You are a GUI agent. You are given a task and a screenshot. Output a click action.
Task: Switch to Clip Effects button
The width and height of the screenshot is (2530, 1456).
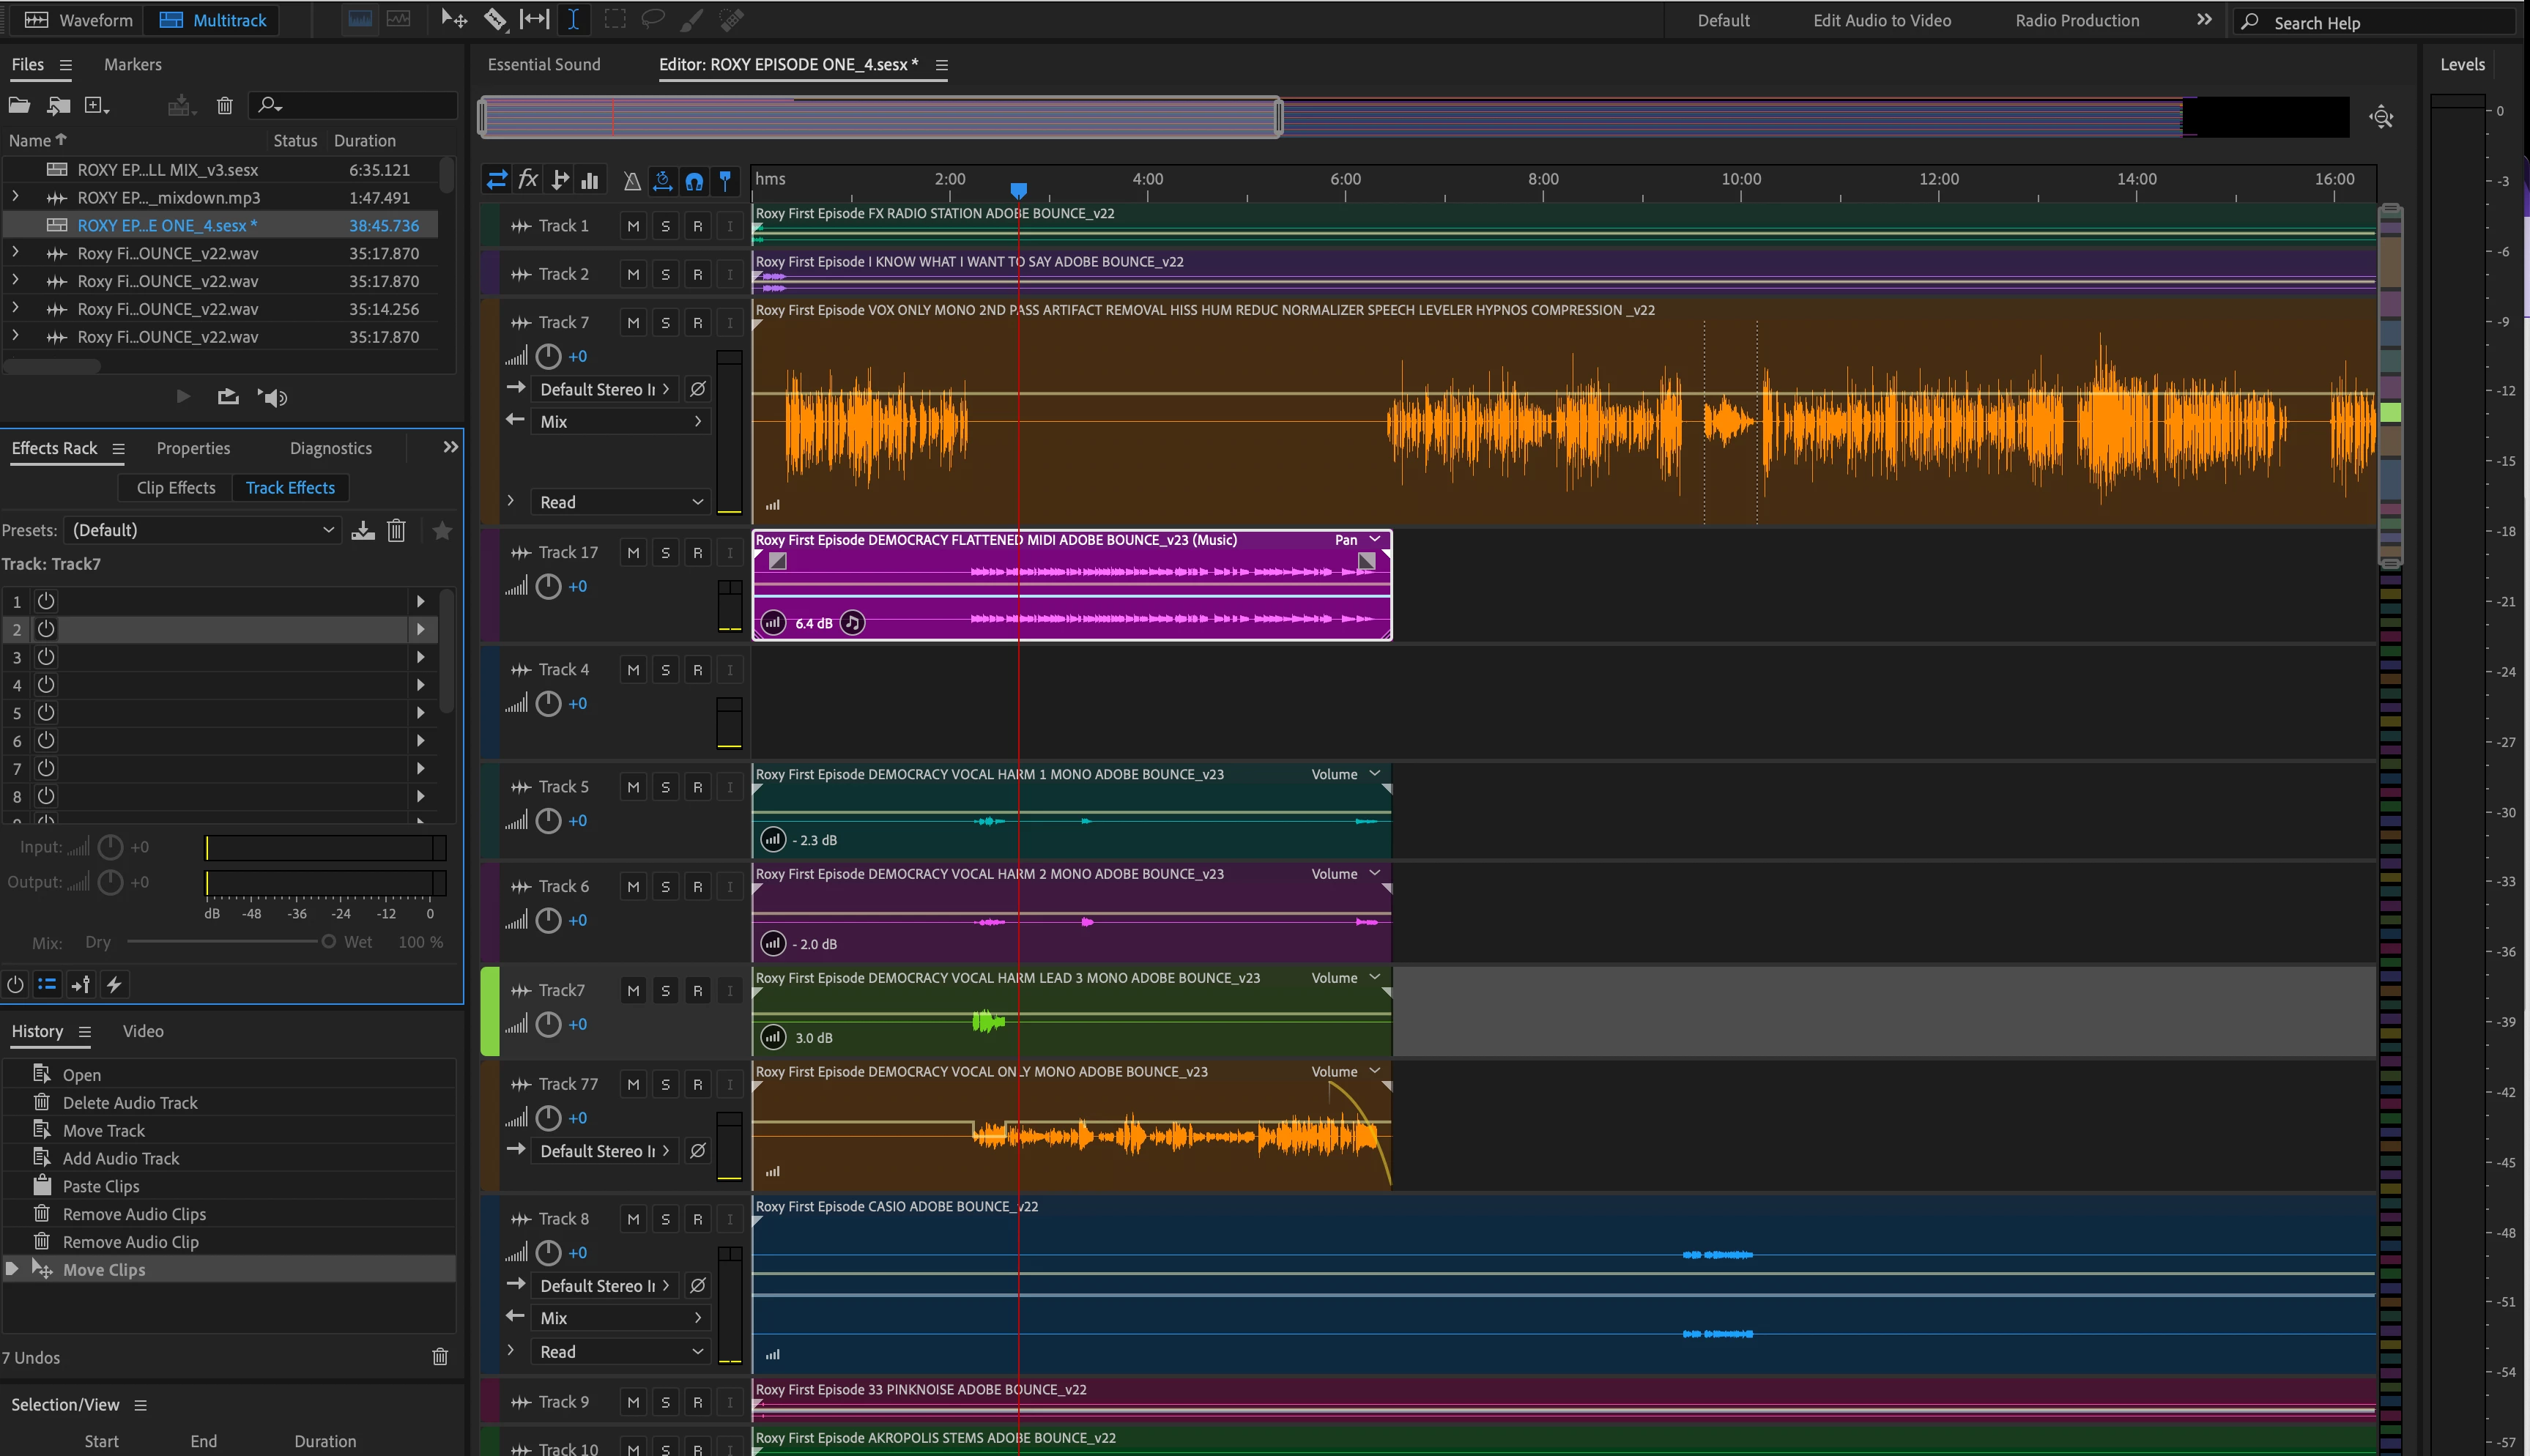coord(175,488)
